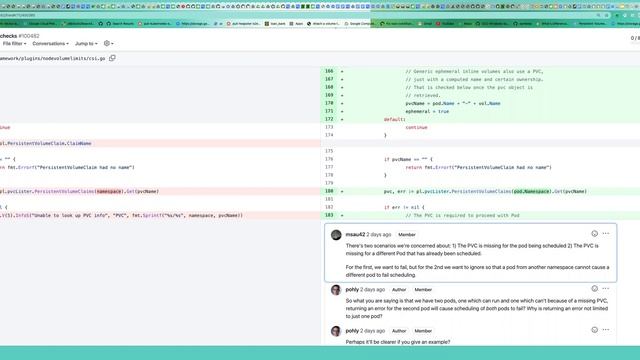Select line number 166 in the diff
640x360 pixels.
(329, 71)
